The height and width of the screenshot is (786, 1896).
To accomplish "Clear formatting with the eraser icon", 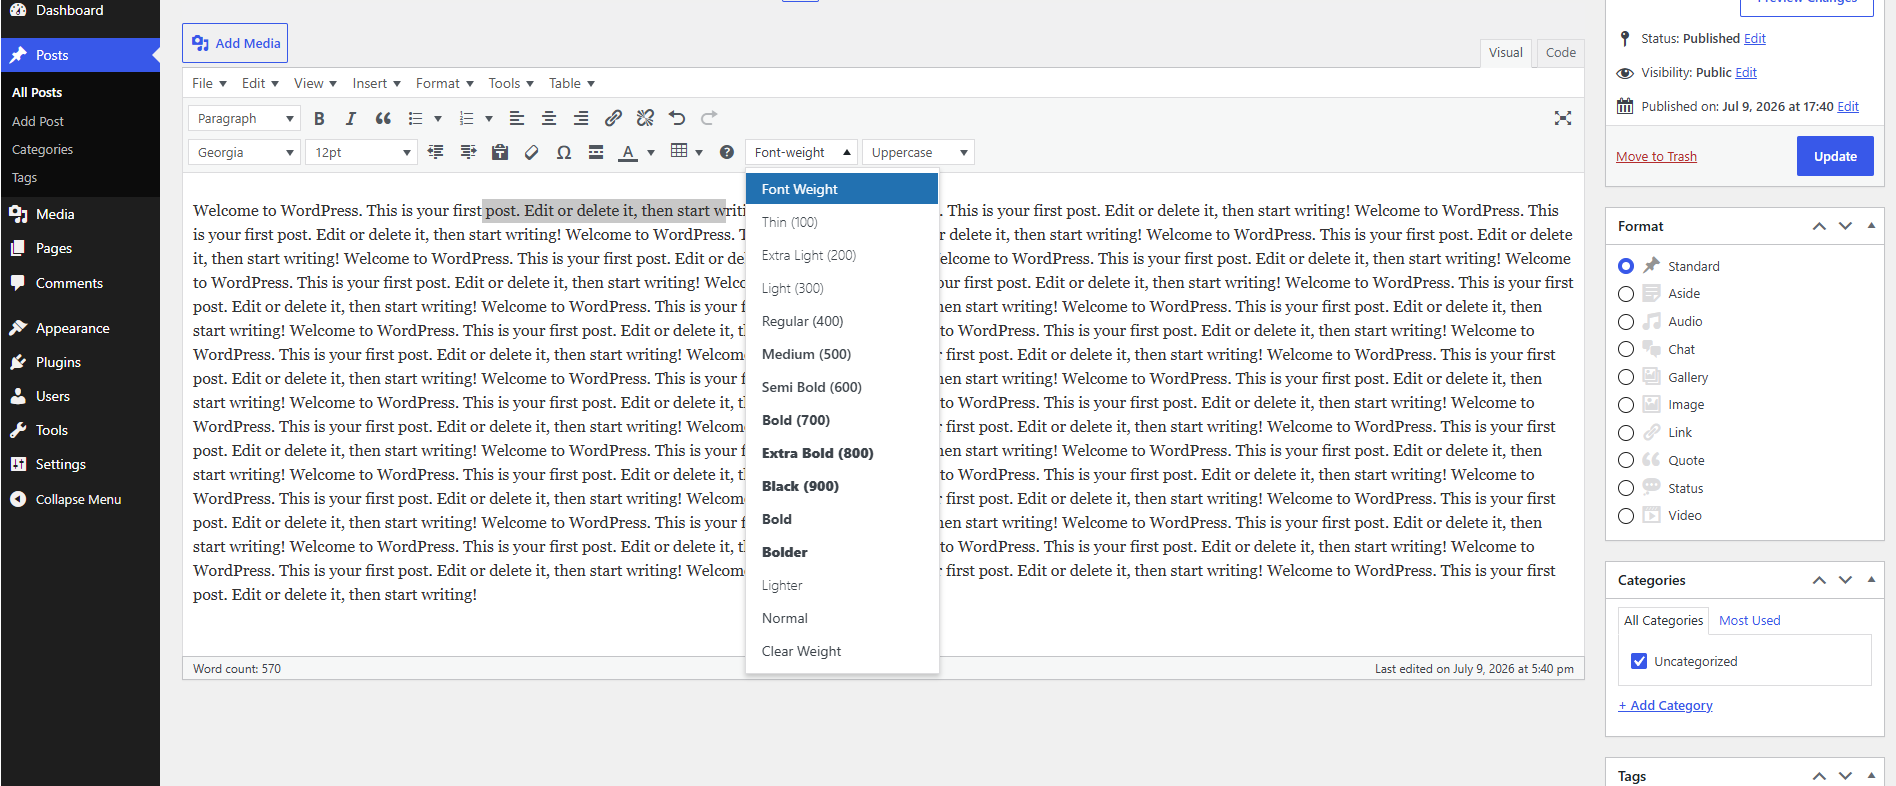I will tap(532, 152).
